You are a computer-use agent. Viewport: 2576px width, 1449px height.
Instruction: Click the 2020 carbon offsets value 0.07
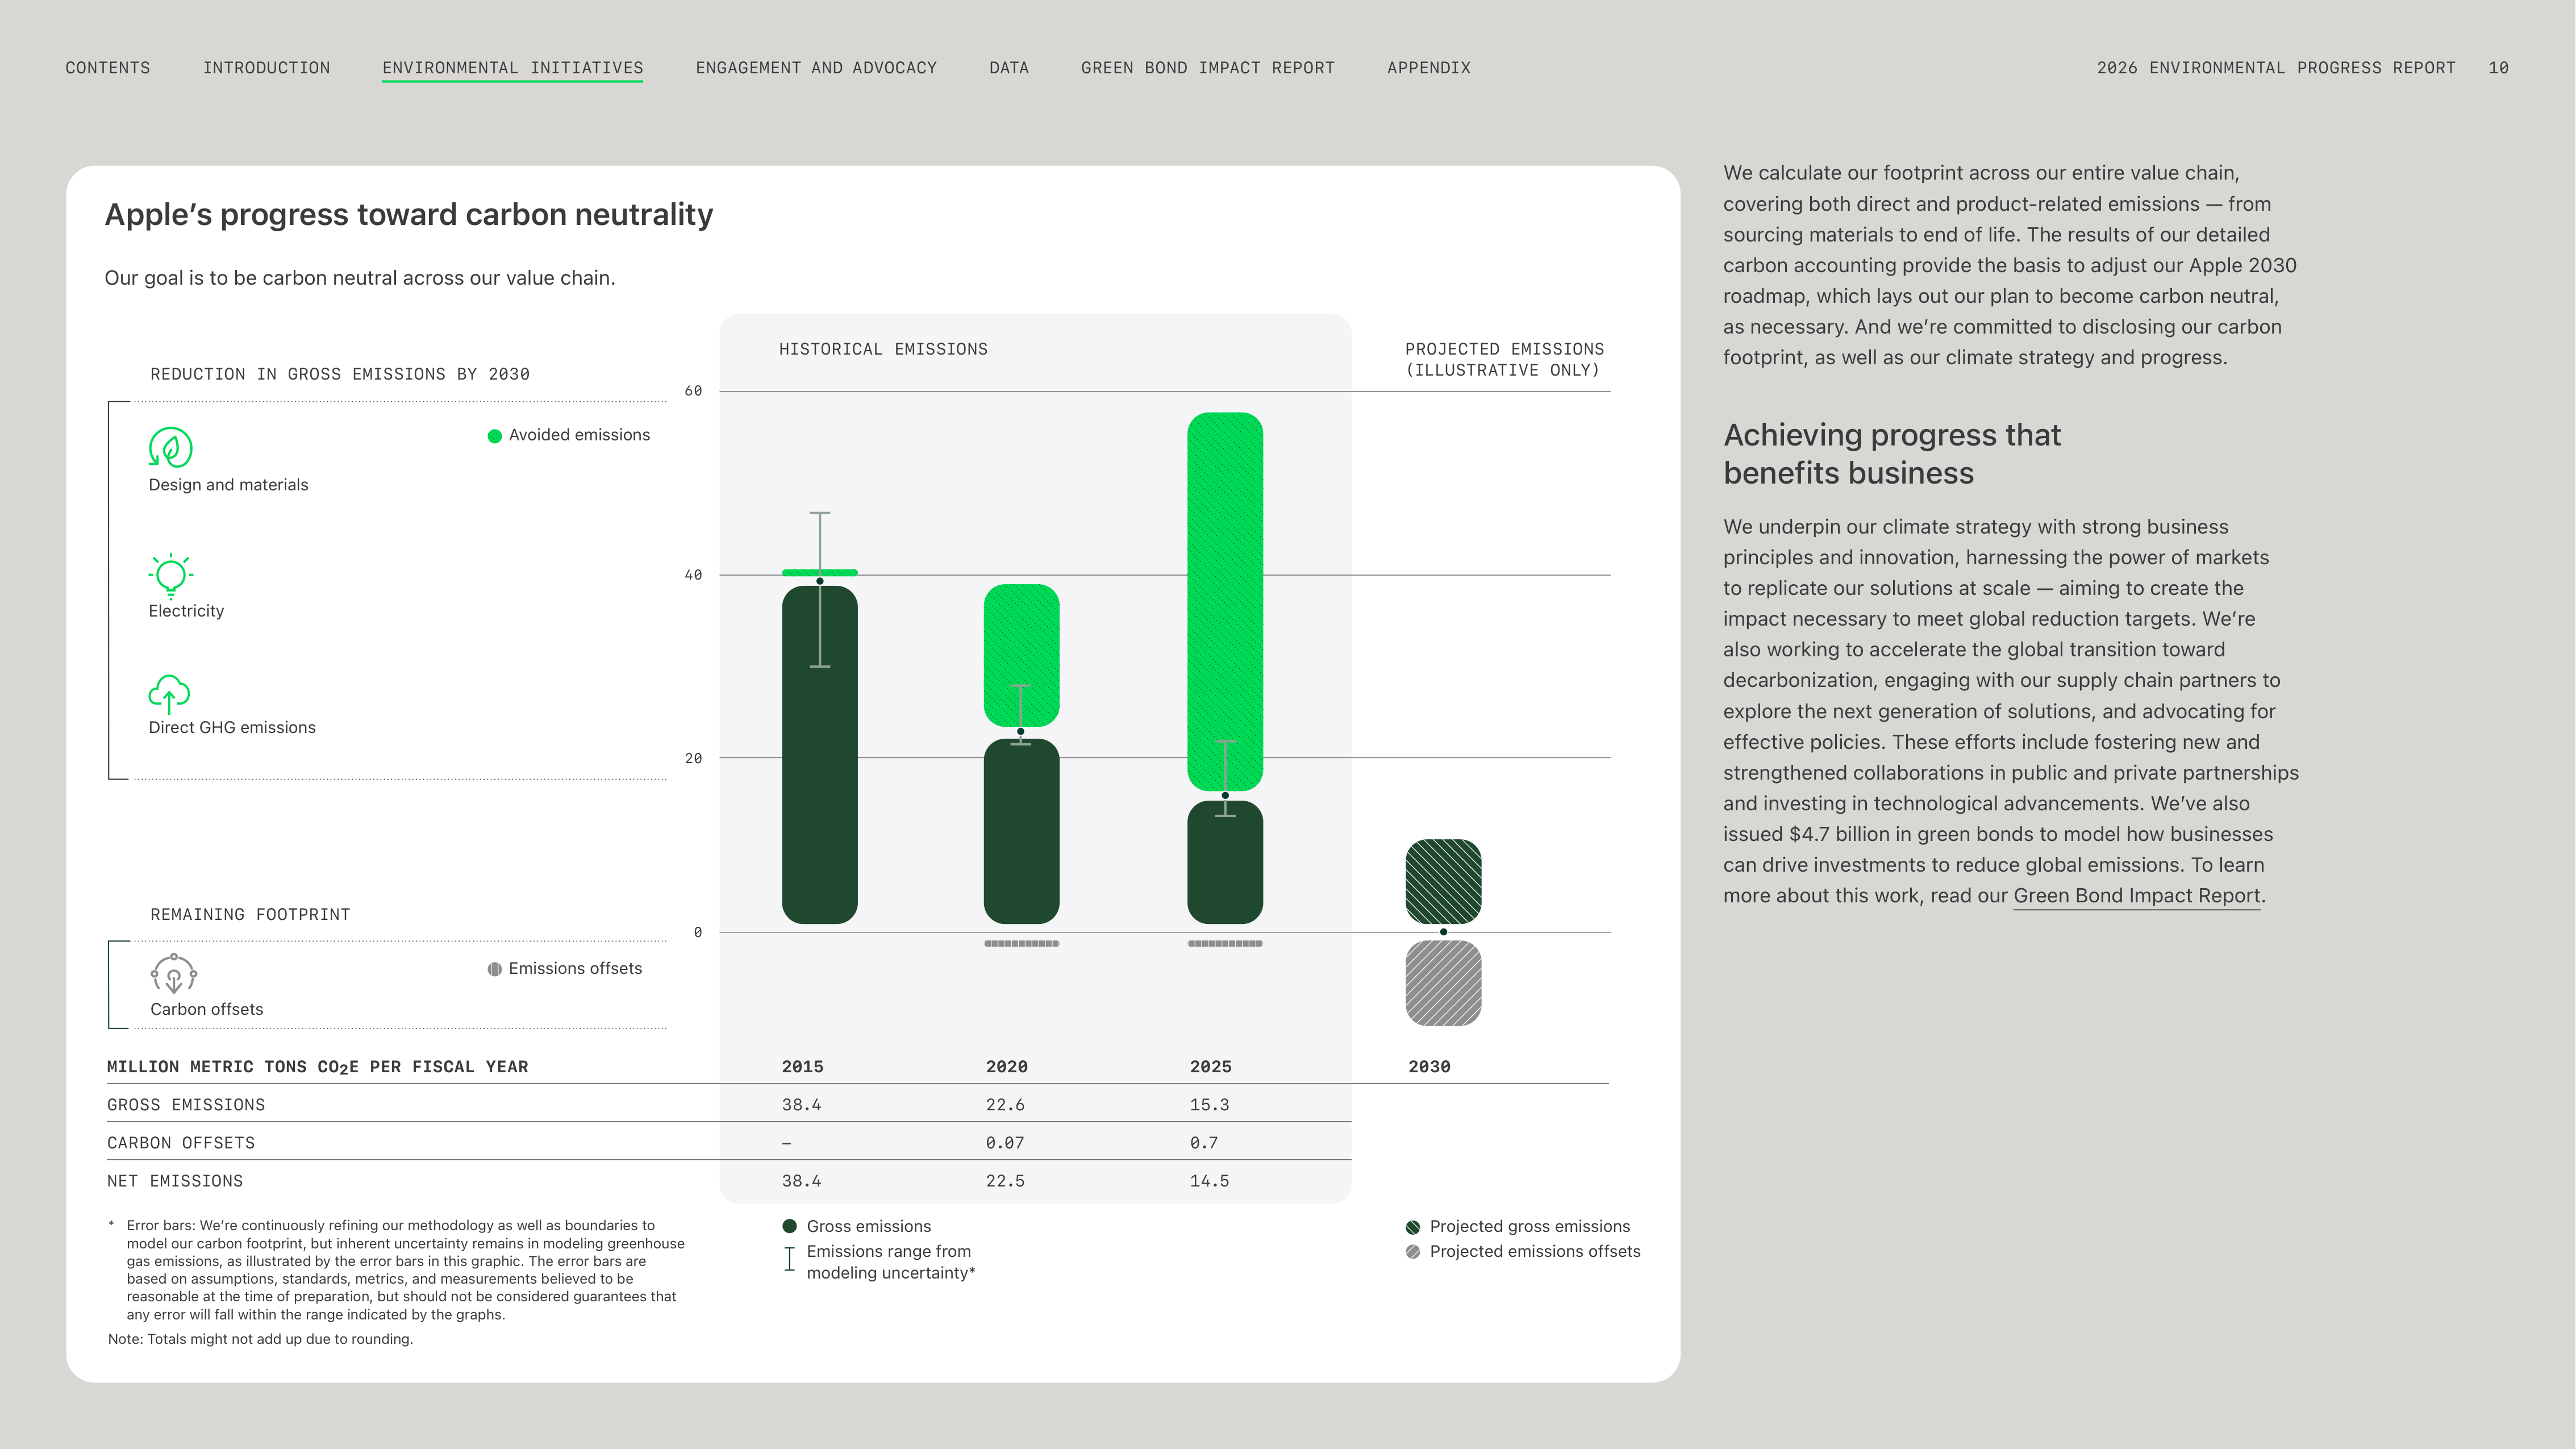(x=1005, y=1143)
